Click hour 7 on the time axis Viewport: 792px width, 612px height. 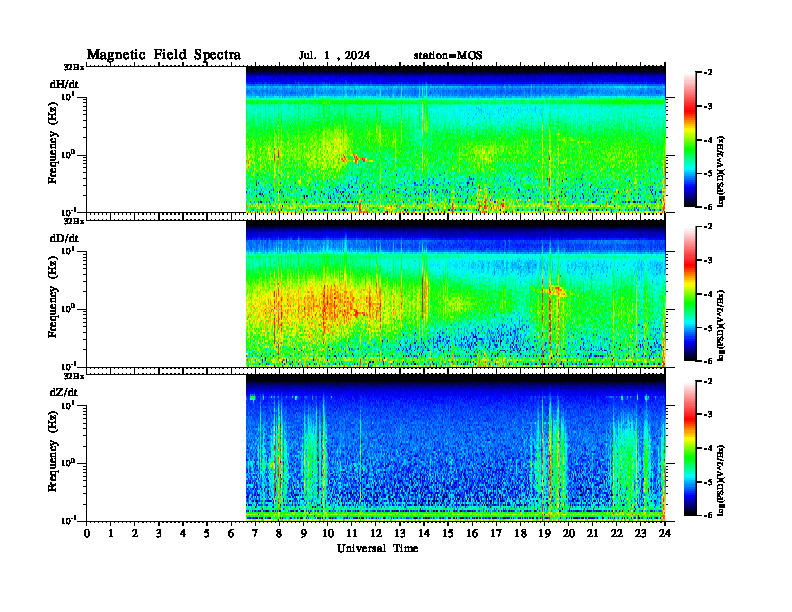point(255,534)
